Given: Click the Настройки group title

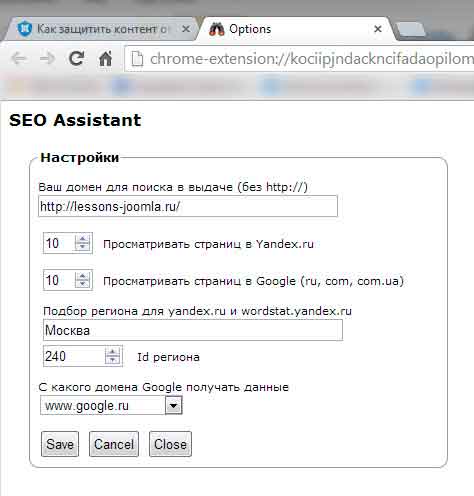Looking at the screenshot, I should [80, 157].
